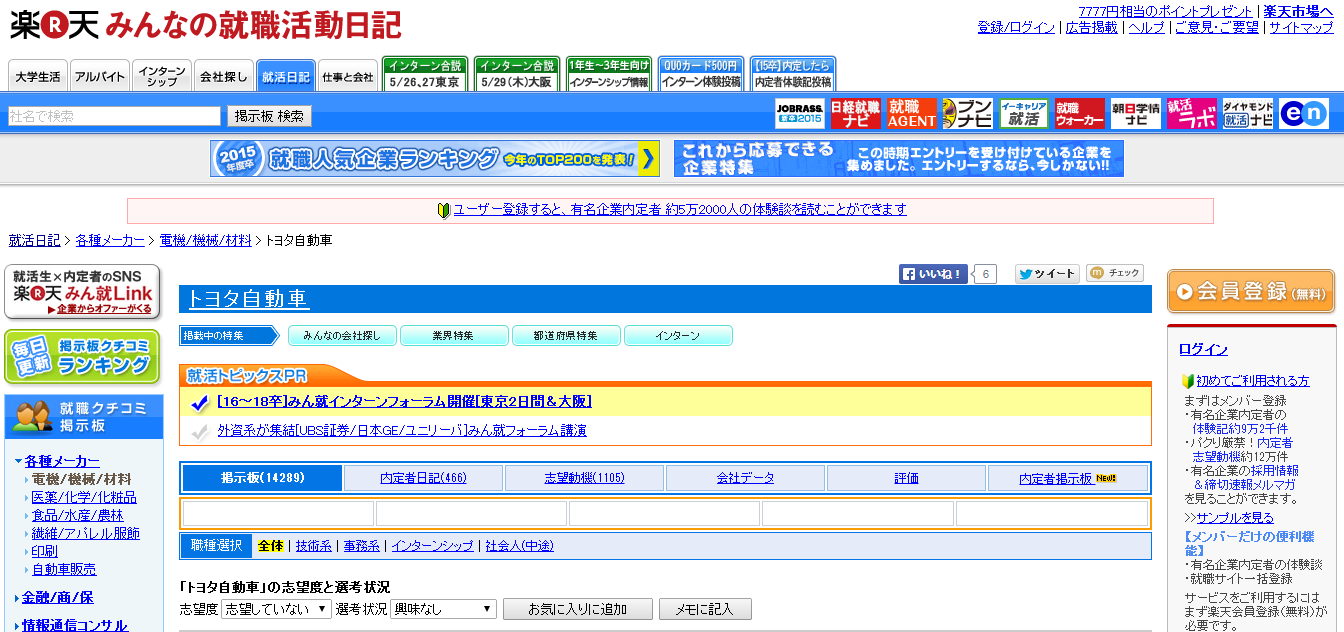1344x632 pixels.
Task: Click 業界特集 feature button
Action: [455, 336]
